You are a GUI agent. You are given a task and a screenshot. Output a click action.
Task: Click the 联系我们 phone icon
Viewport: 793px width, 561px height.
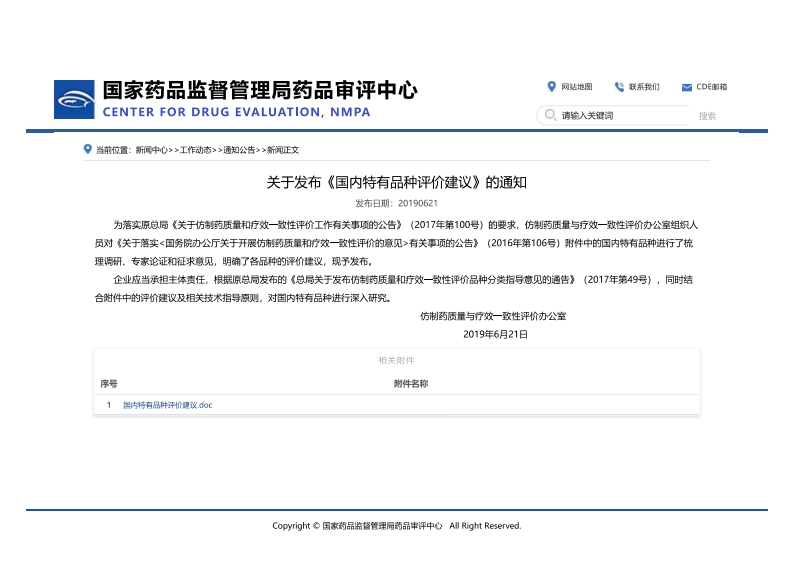click(619, 87)
